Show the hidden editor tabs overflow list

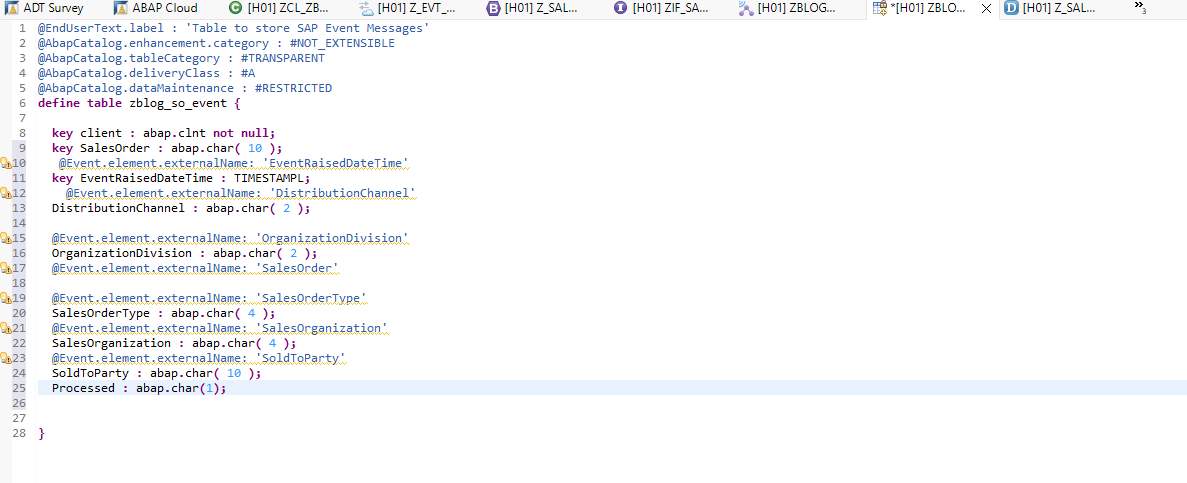1139,8
